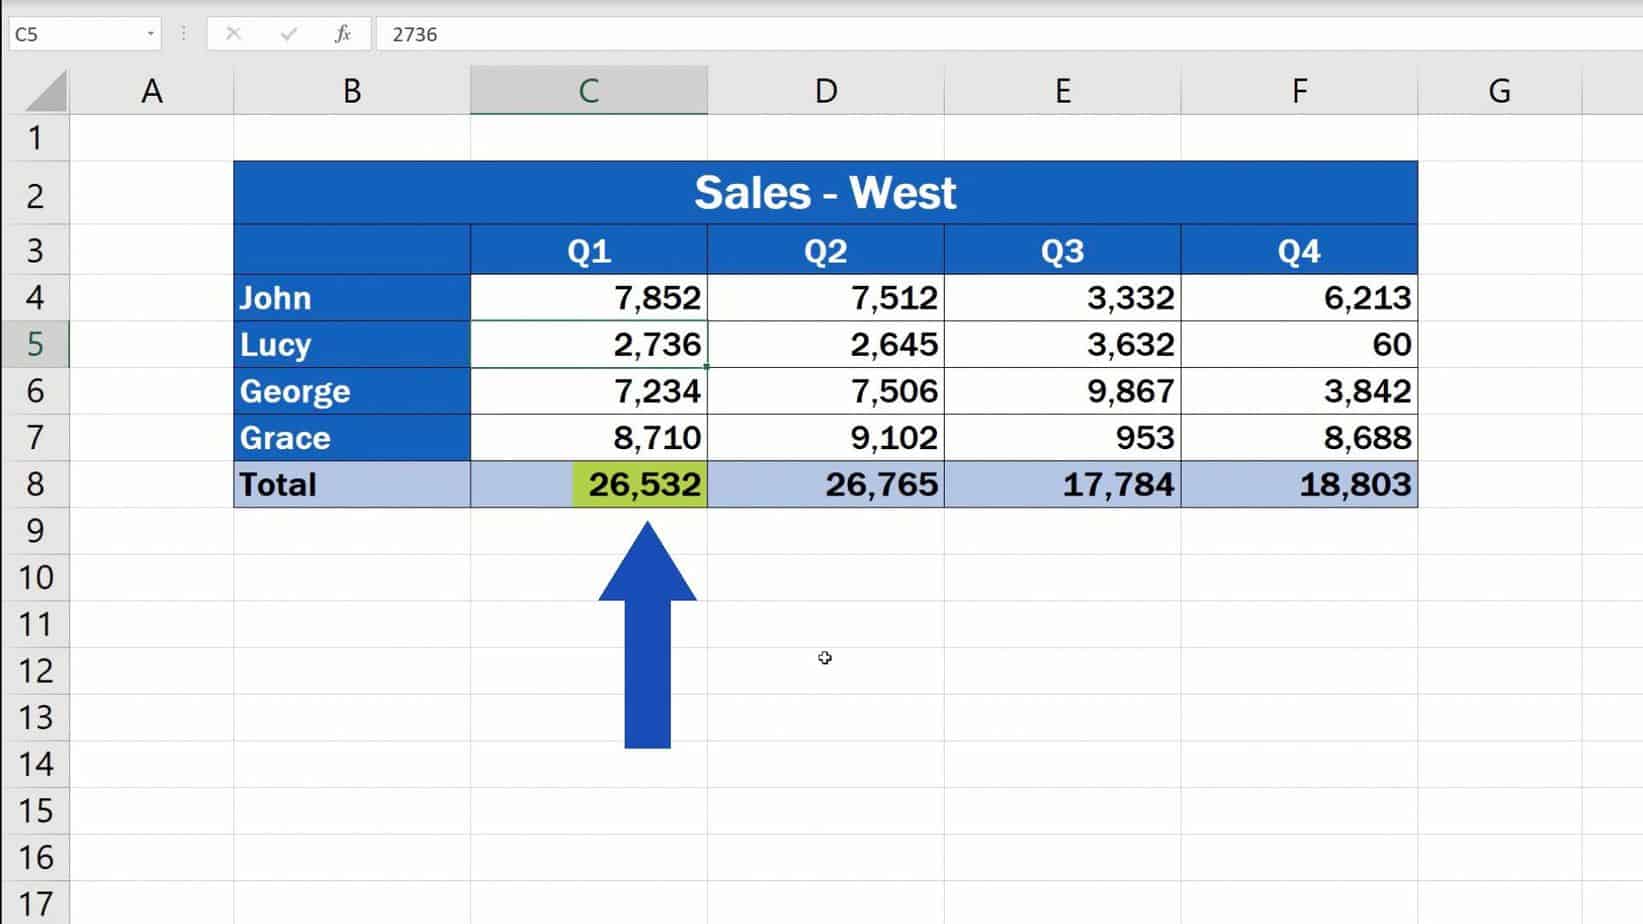Click the Sales - West title cell

(825, 192)
